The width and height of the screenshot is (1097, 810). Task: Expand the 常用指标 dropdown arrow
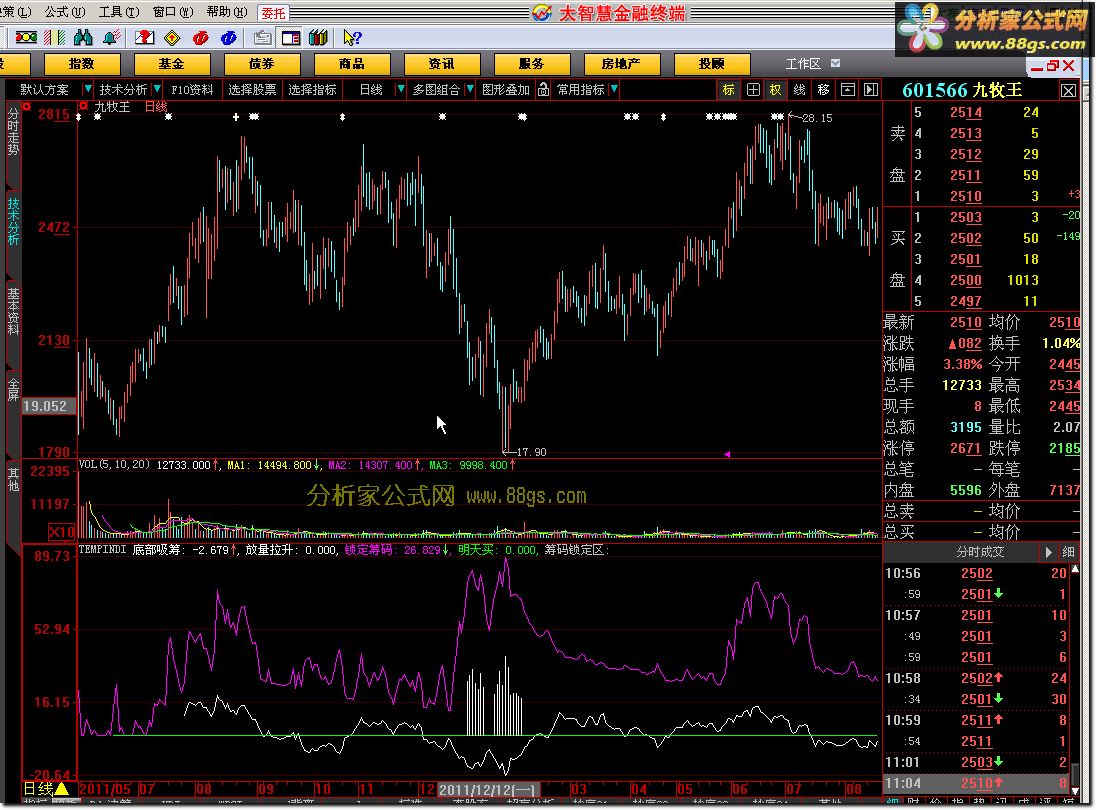click(x=614, y=90)
